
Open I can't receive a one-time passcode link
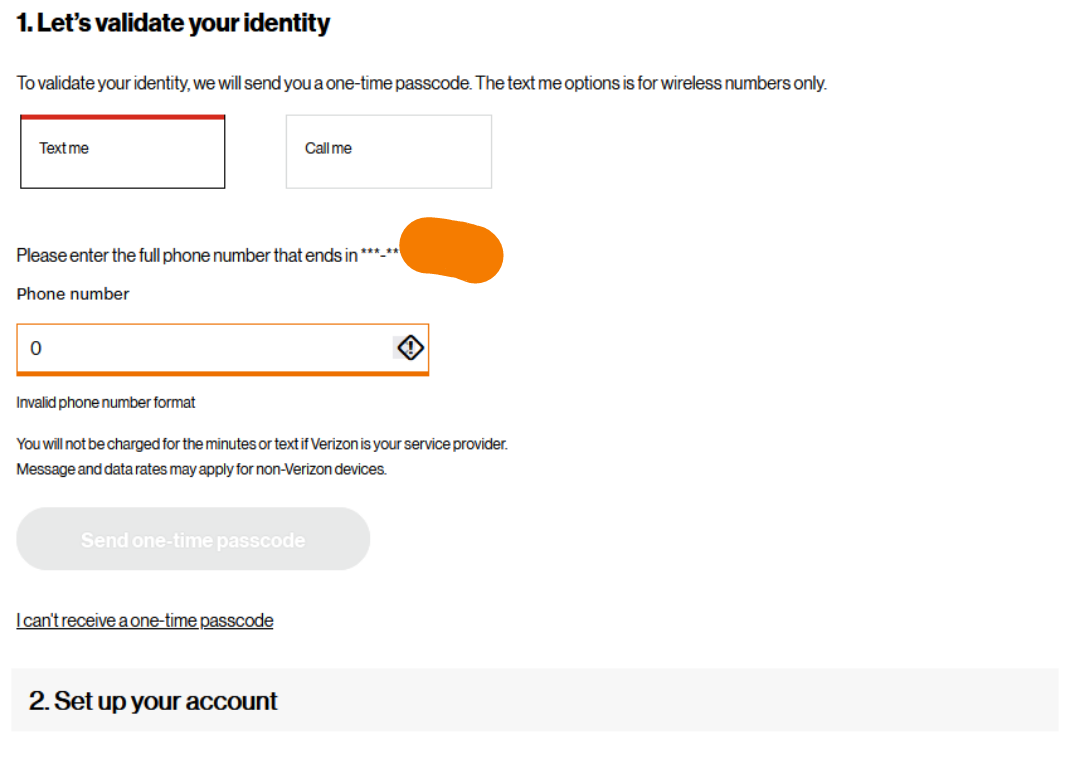(145, 621)
